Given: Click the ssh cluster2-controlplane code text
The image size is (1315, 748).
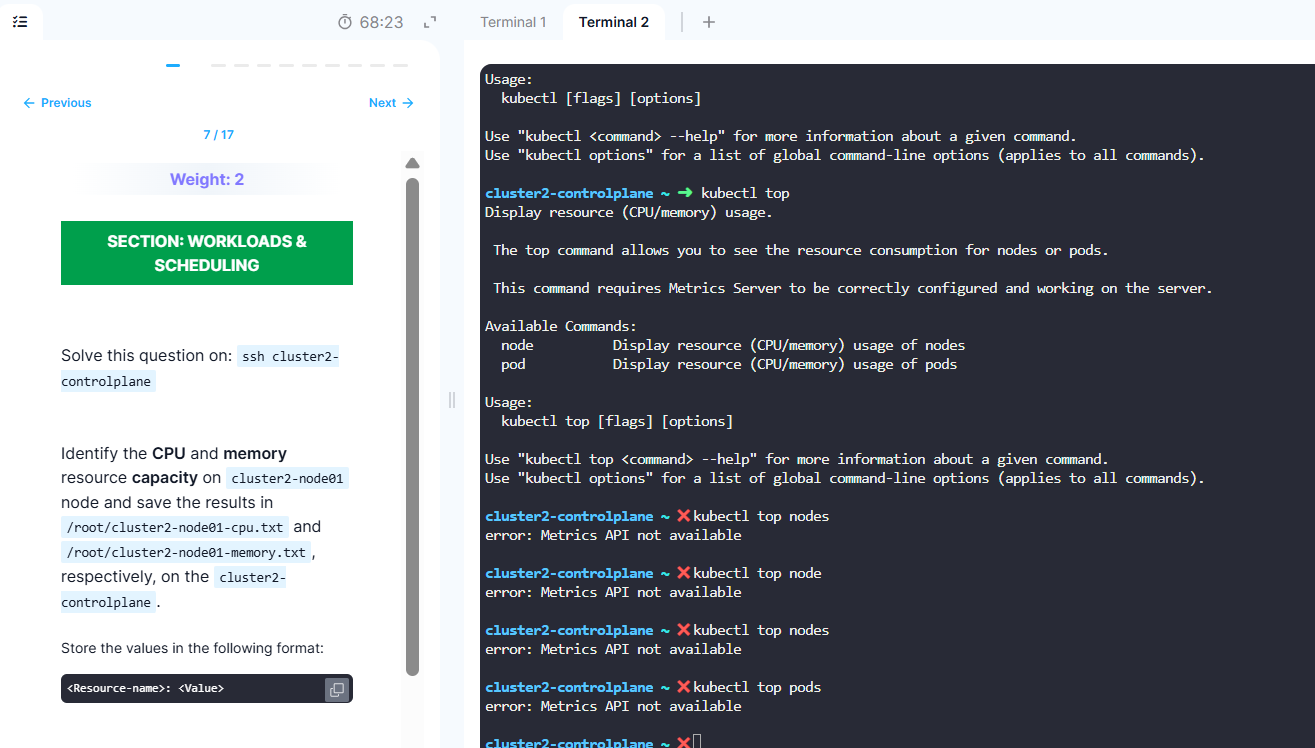Looking at the screenshot, I should (x=200, y=368).
